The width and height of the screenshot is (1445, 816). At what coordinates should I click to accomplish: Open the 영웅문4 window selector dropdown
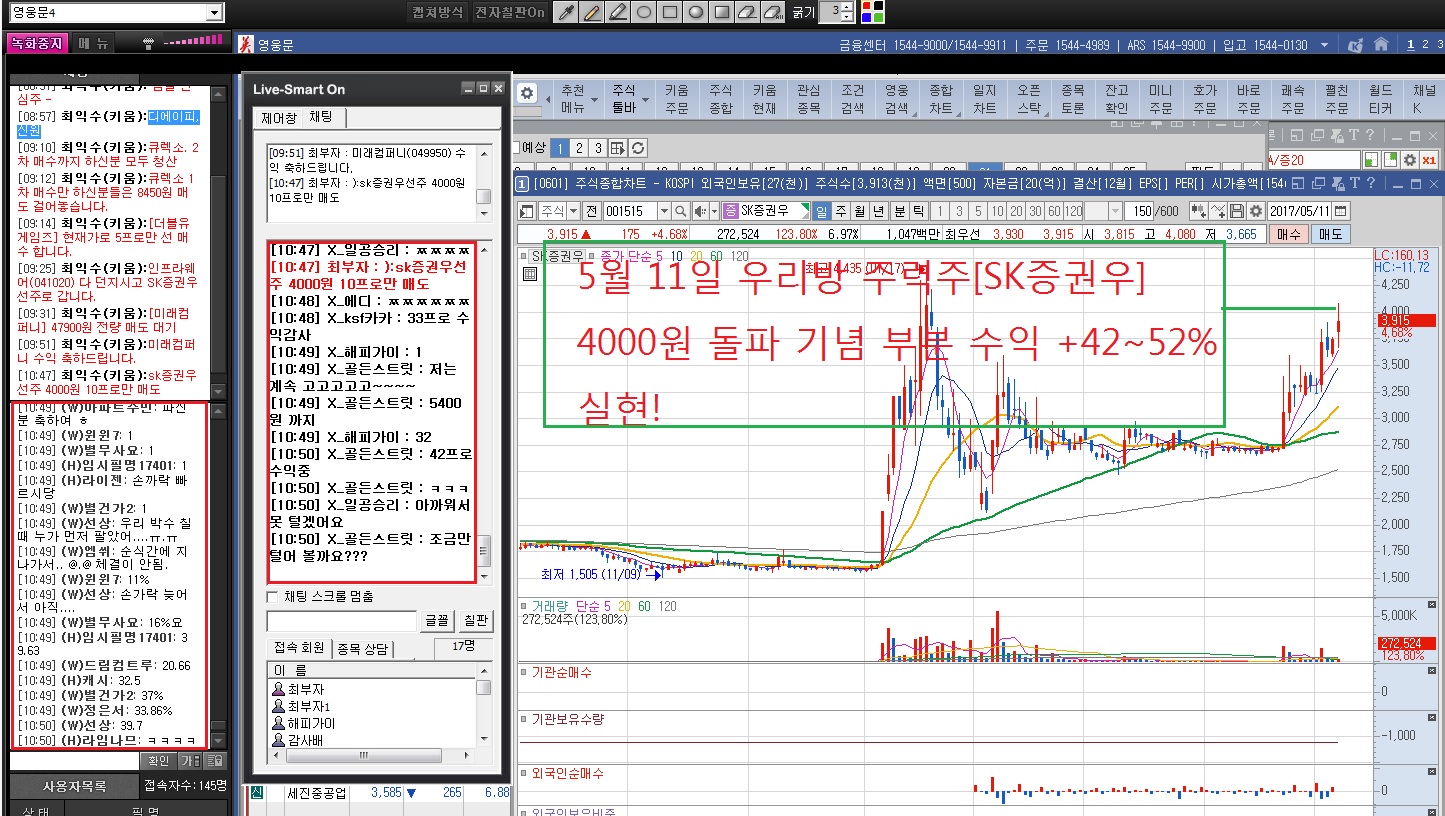point(215,12)
